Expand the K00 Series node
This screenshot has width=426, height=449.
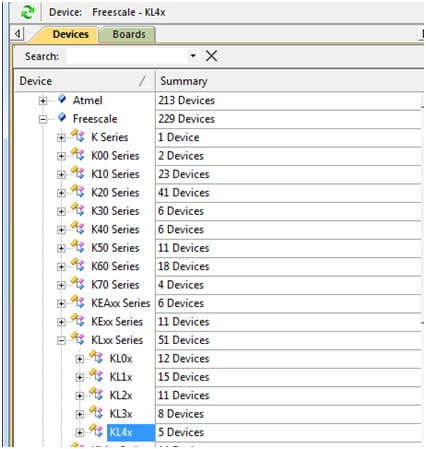[x=61, y=156]
